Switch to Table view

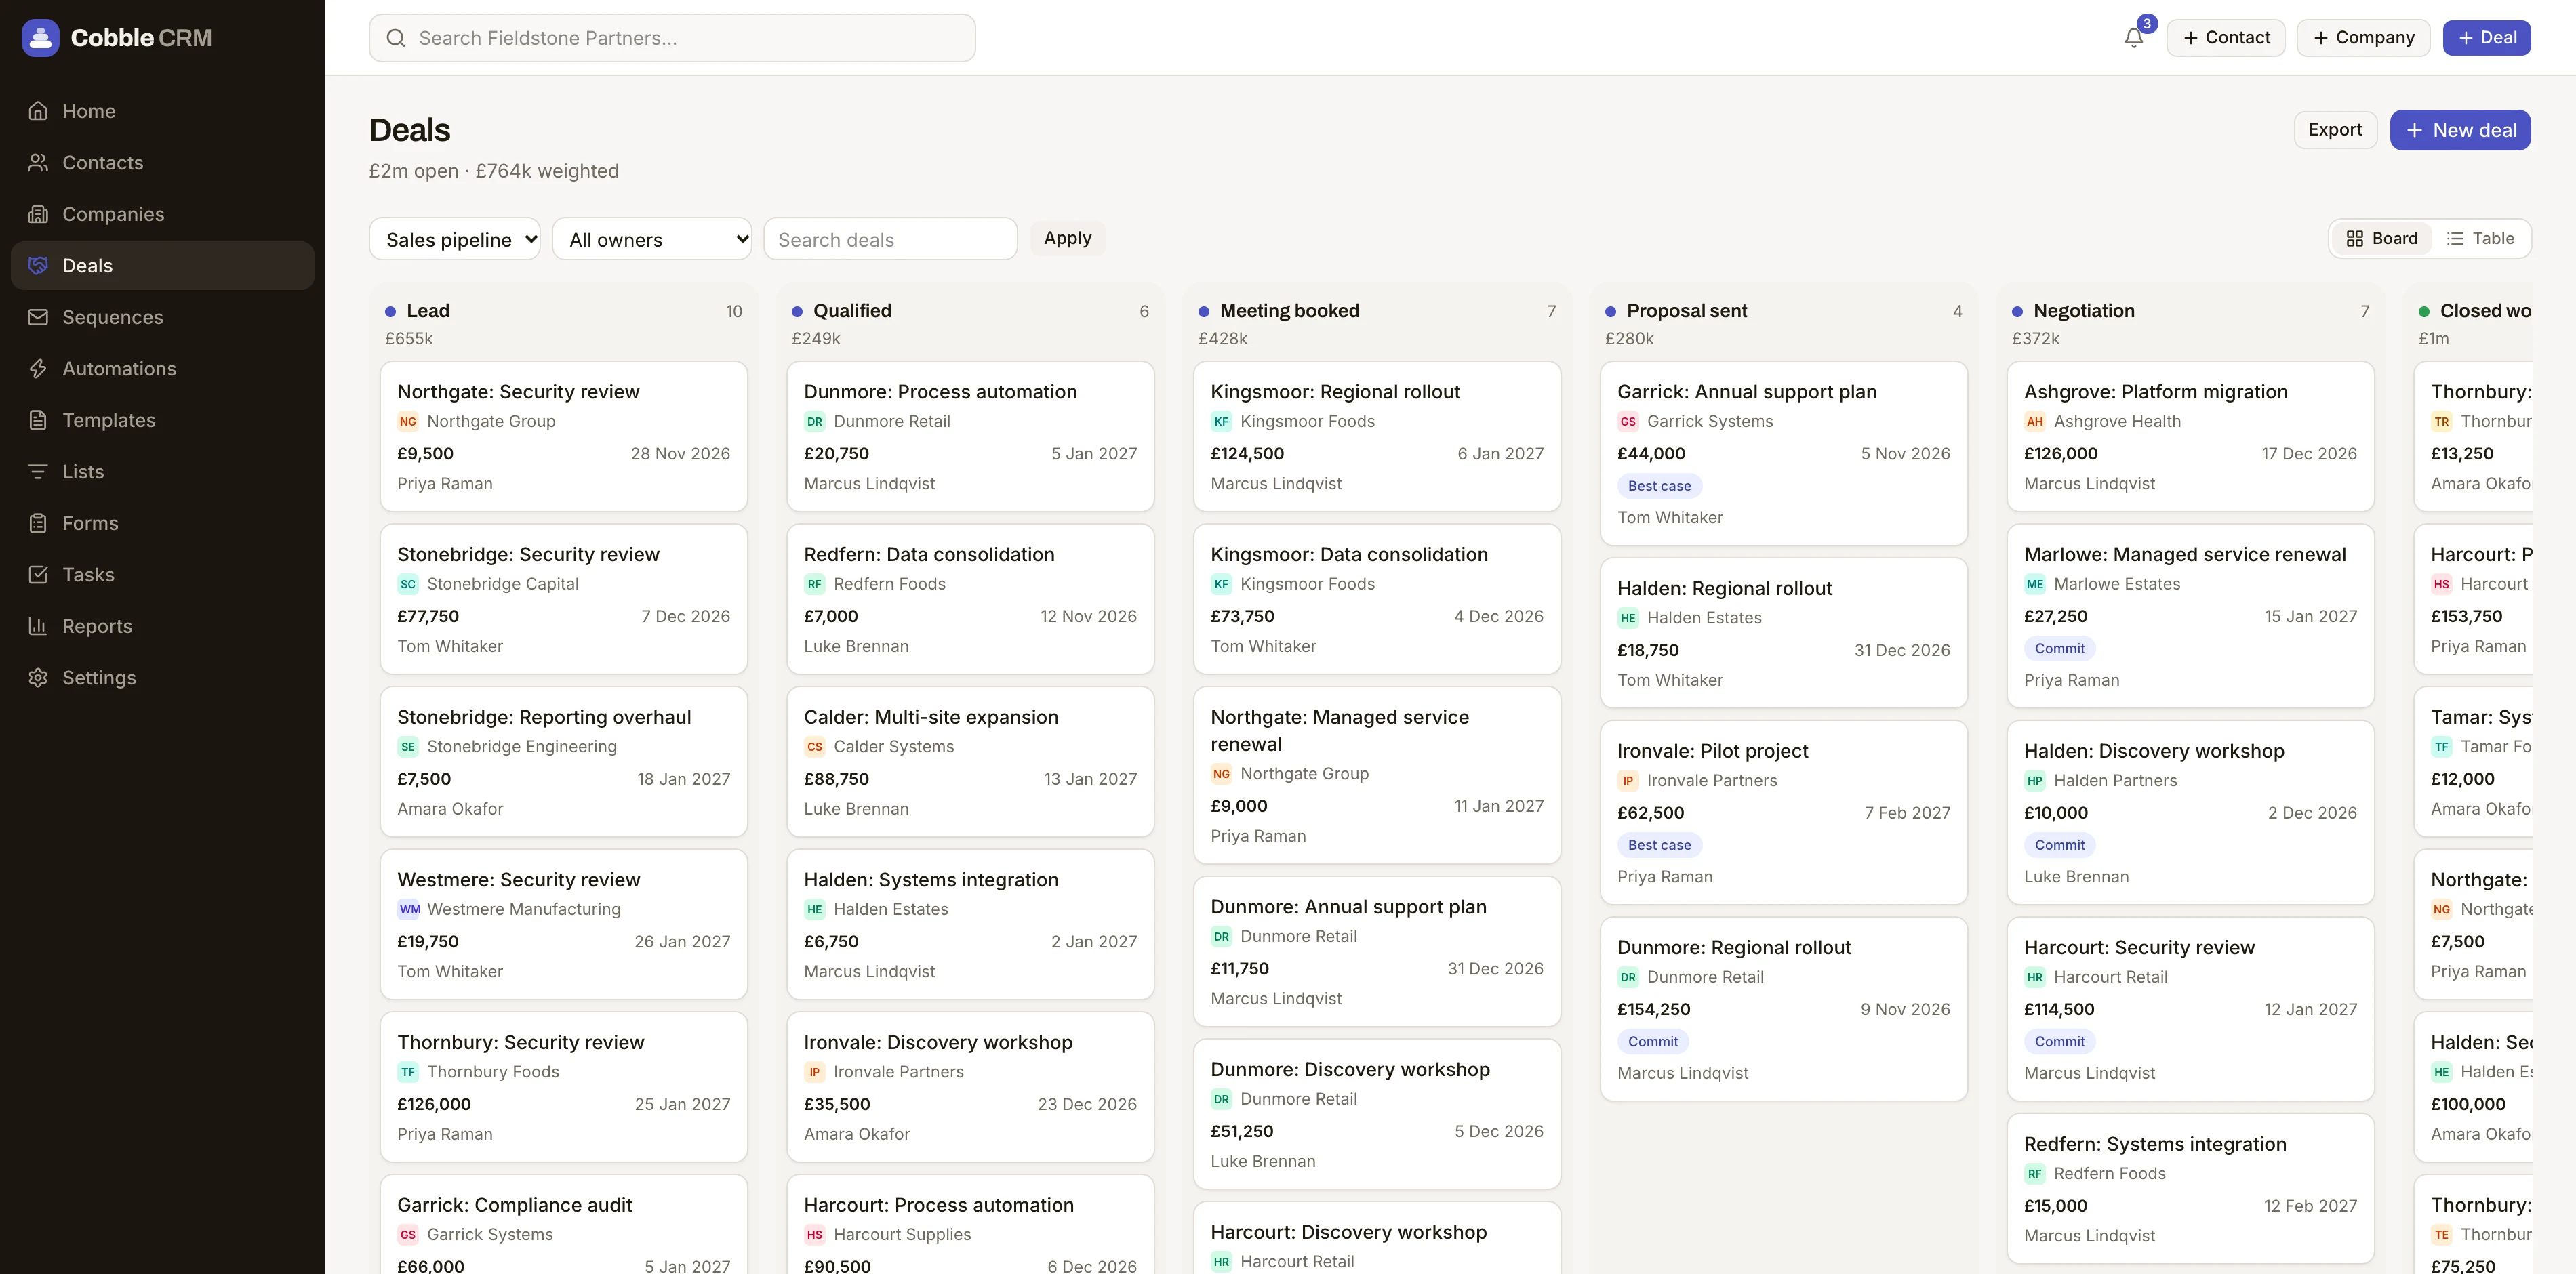coord(2480,239)
